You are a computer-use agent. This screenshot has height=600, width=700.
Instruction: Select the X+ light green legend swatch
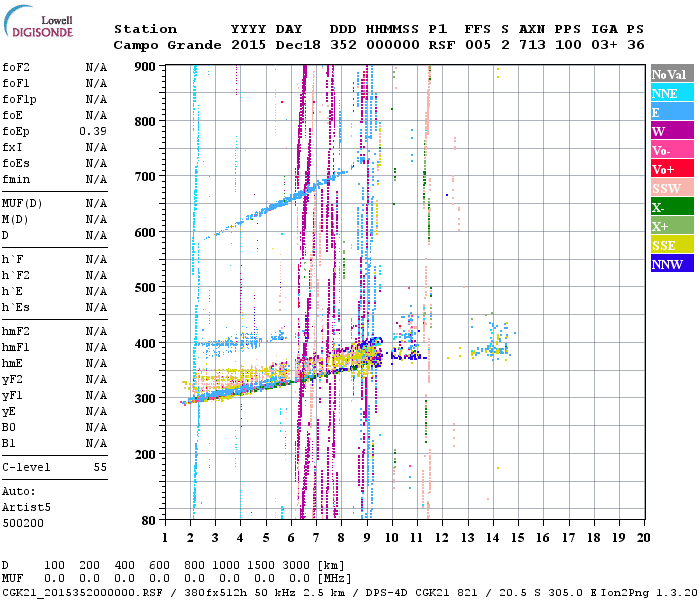[x=672, y=225]
